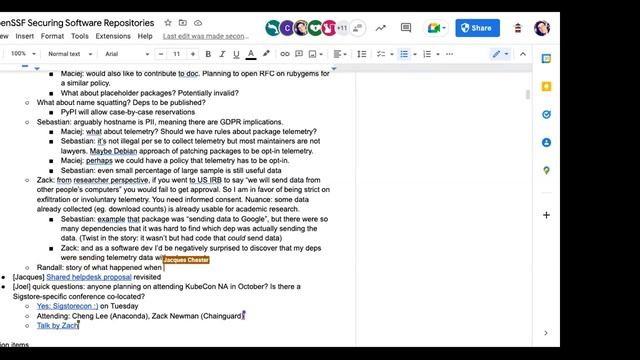
Task: Move document to a folder
Action: point(183,23)
